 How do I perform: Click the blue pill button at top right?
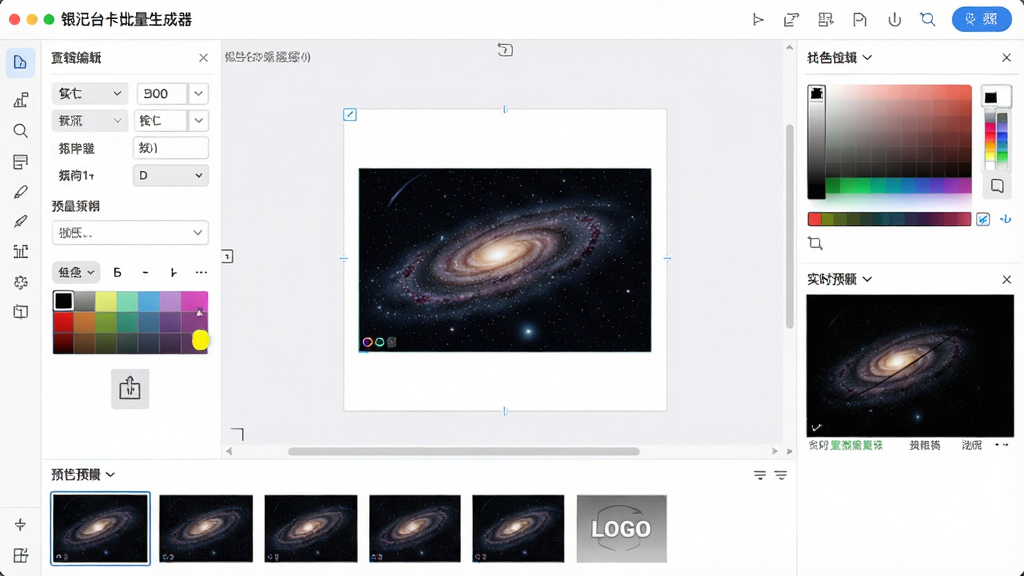(982, 19)
